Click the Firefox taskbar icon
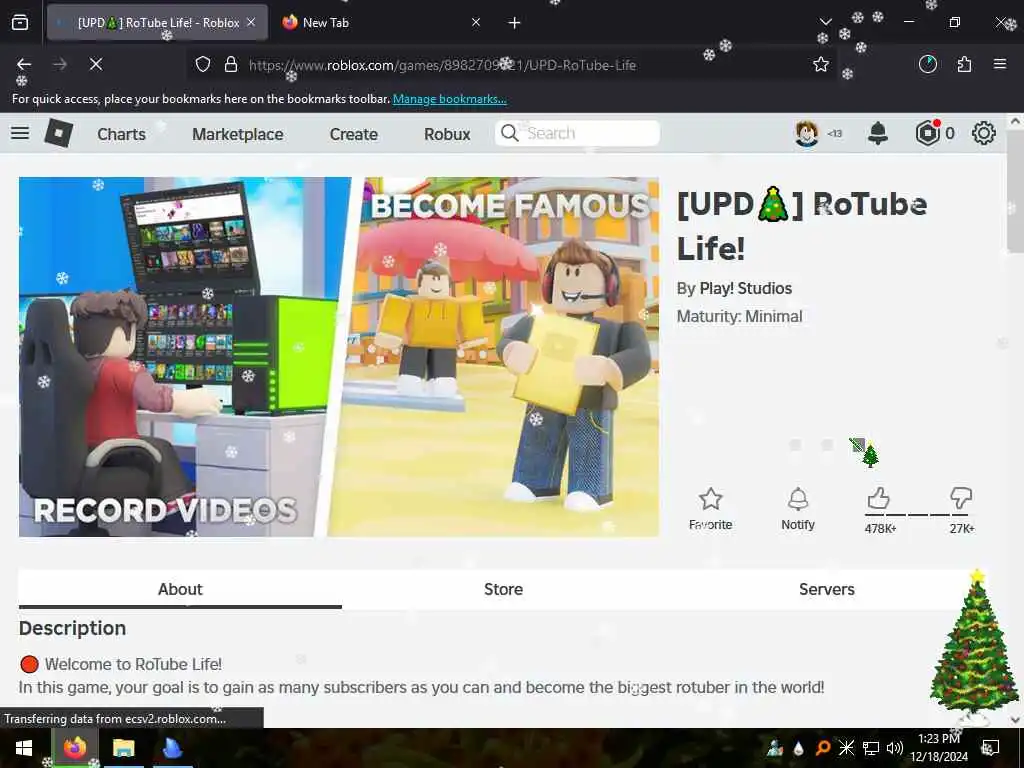Viewport: 1024px width, 768px height. [74, 748]
